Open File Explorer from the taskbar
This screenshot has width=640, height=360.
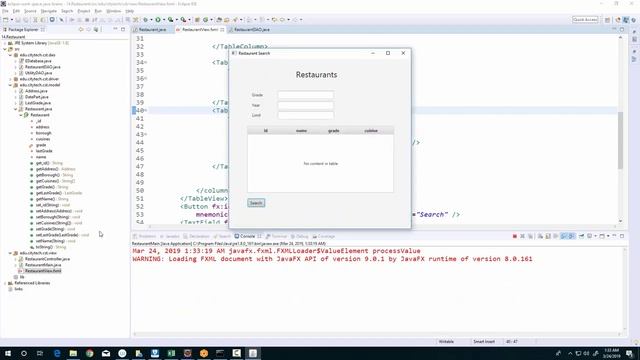tap(73, 353)
